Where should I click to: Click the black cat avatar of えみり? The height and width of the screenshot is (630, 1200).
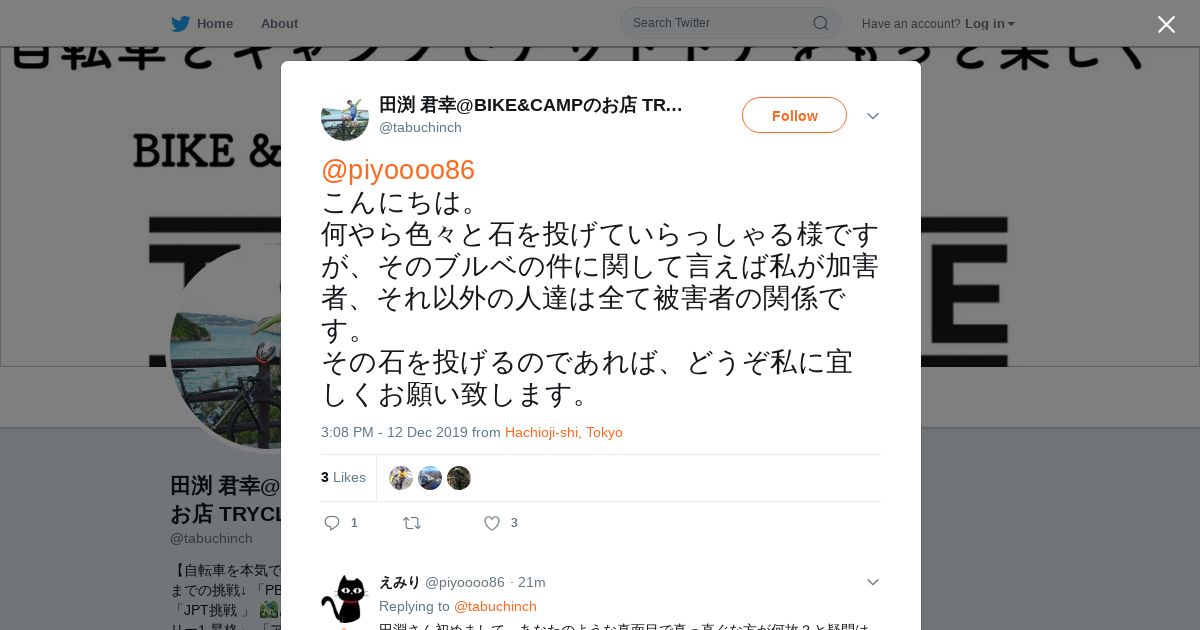pos(345,599)
